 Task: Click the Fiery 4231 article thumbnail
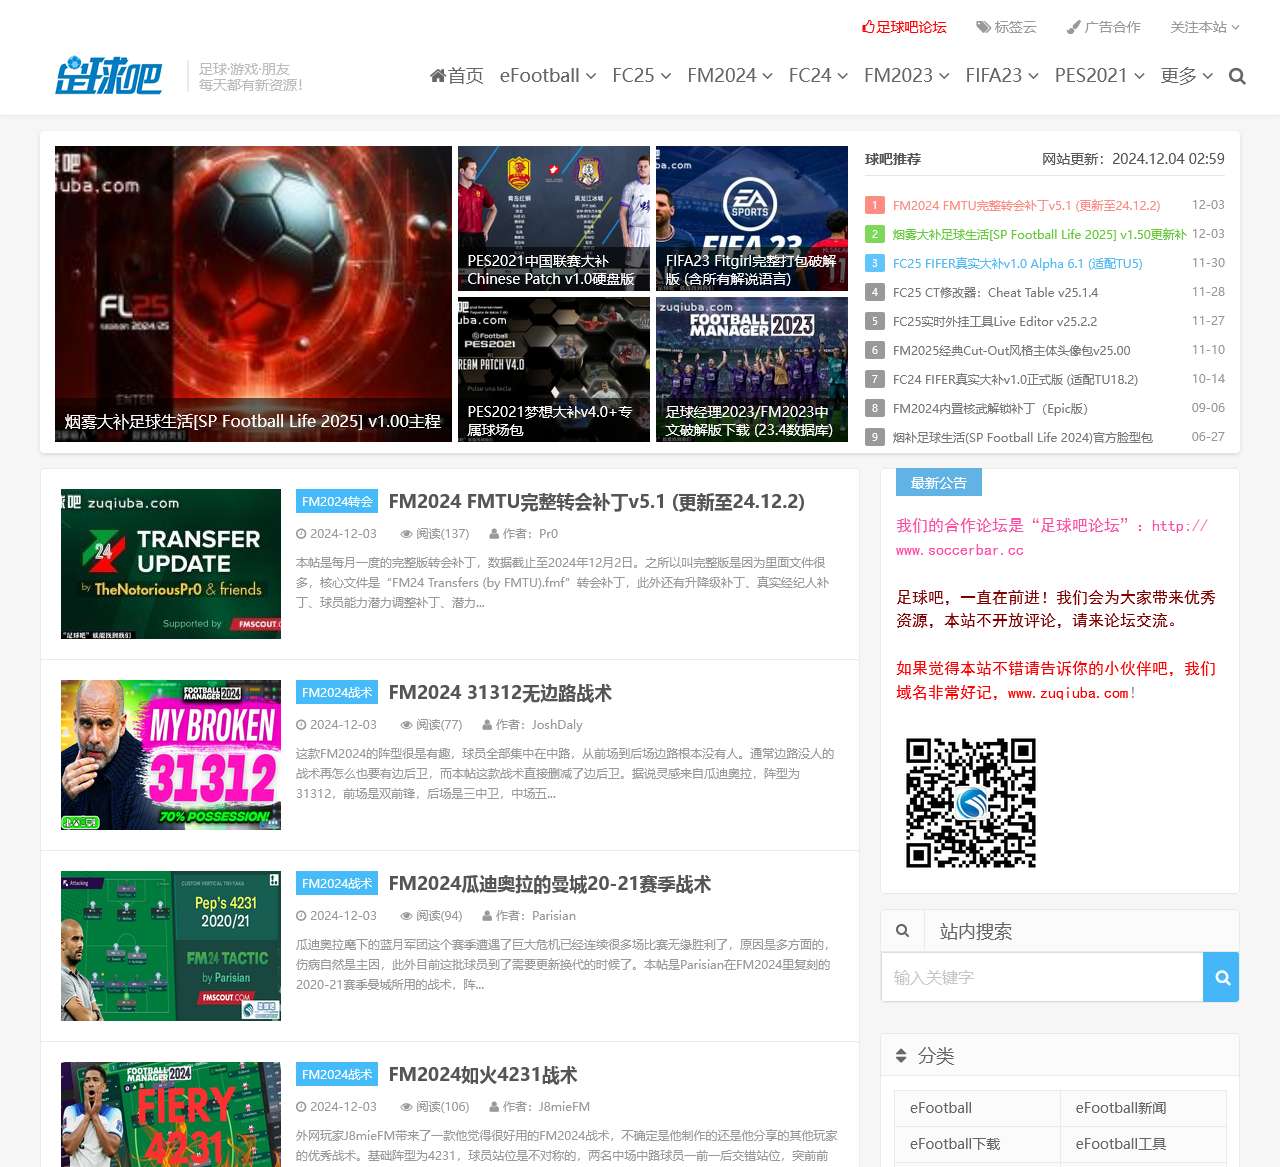pos(171,1114)
